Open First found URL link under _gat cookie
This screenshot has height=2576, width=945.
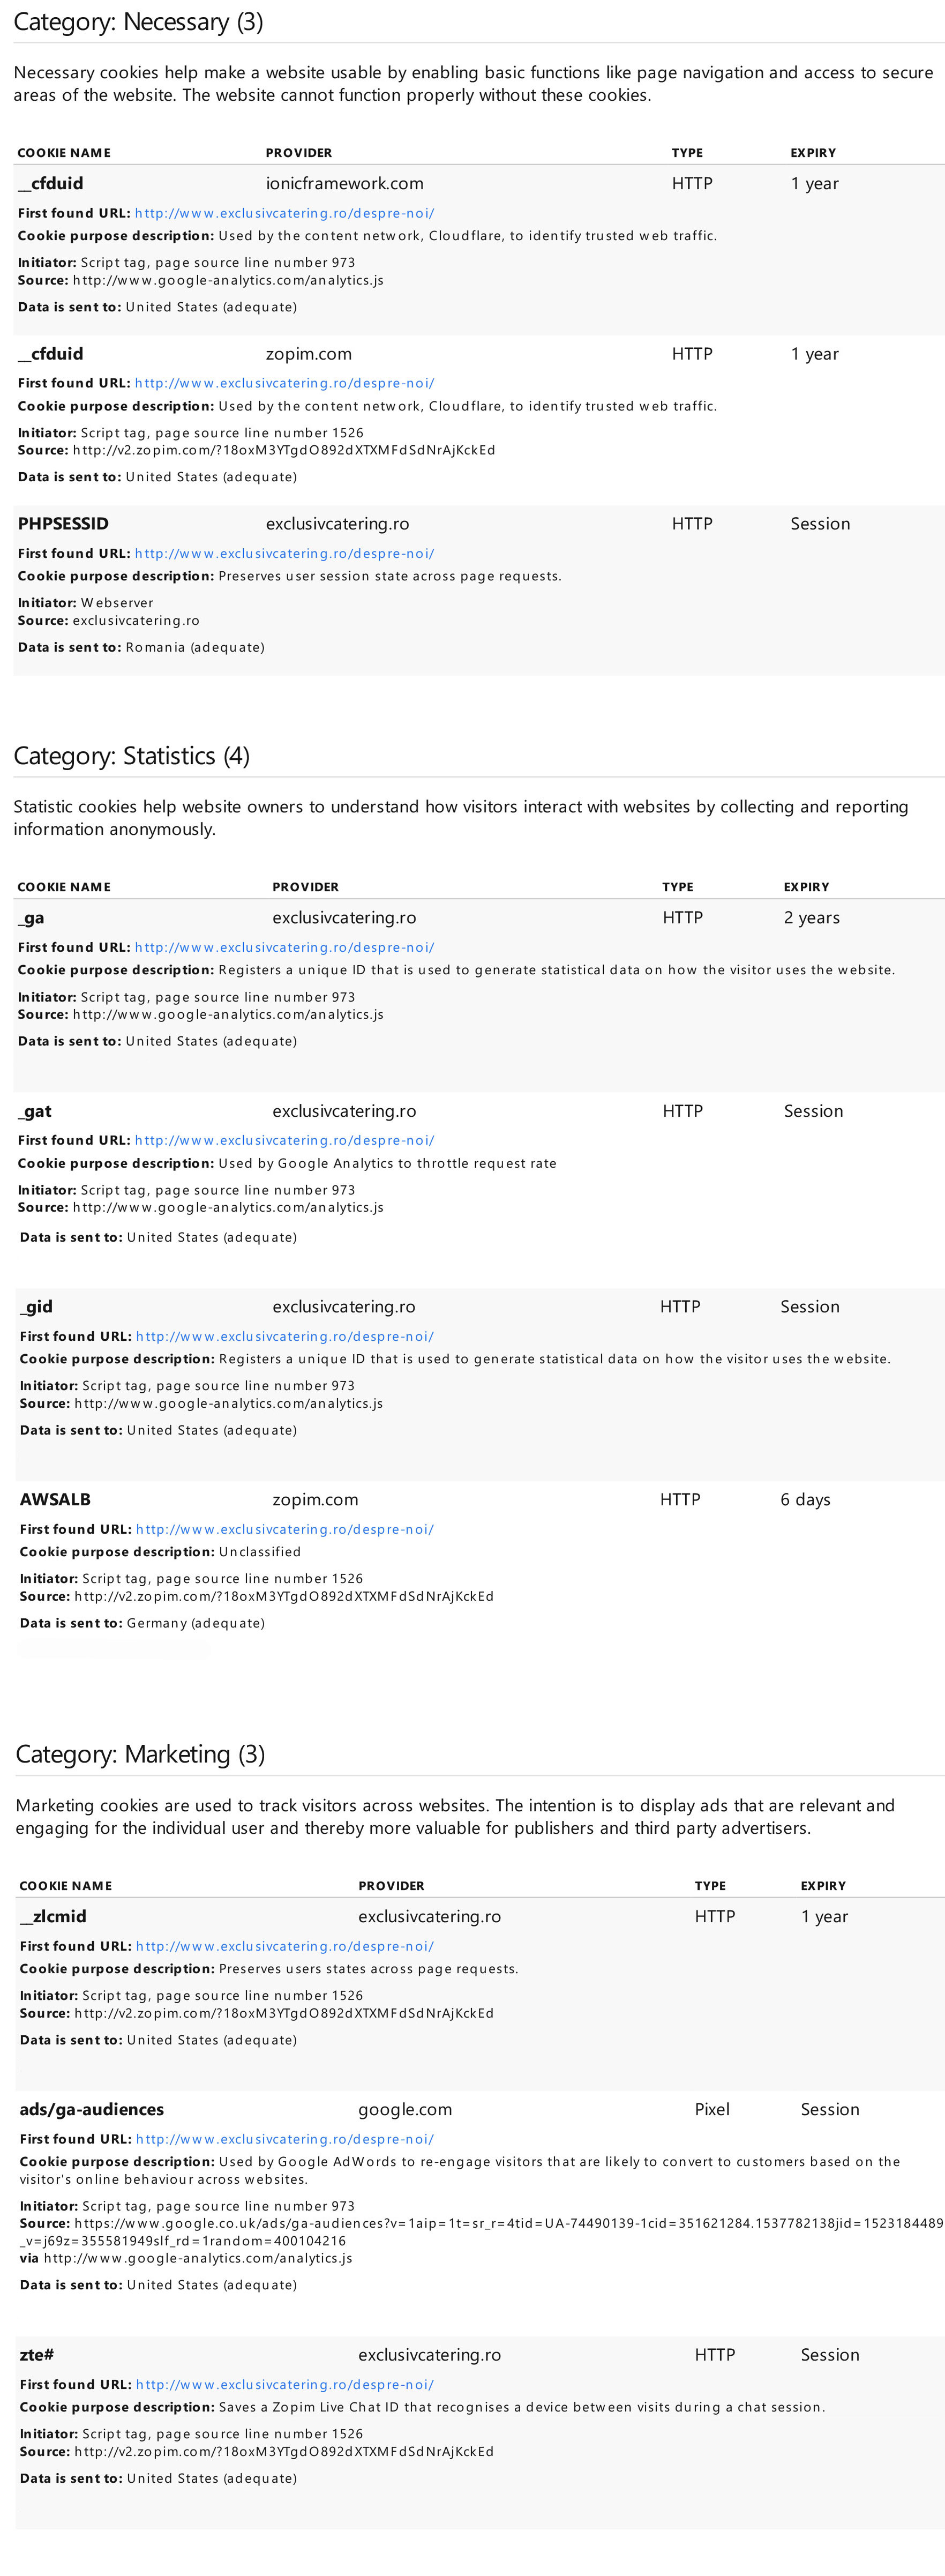pyautogui.click(x=284, y=1140)
